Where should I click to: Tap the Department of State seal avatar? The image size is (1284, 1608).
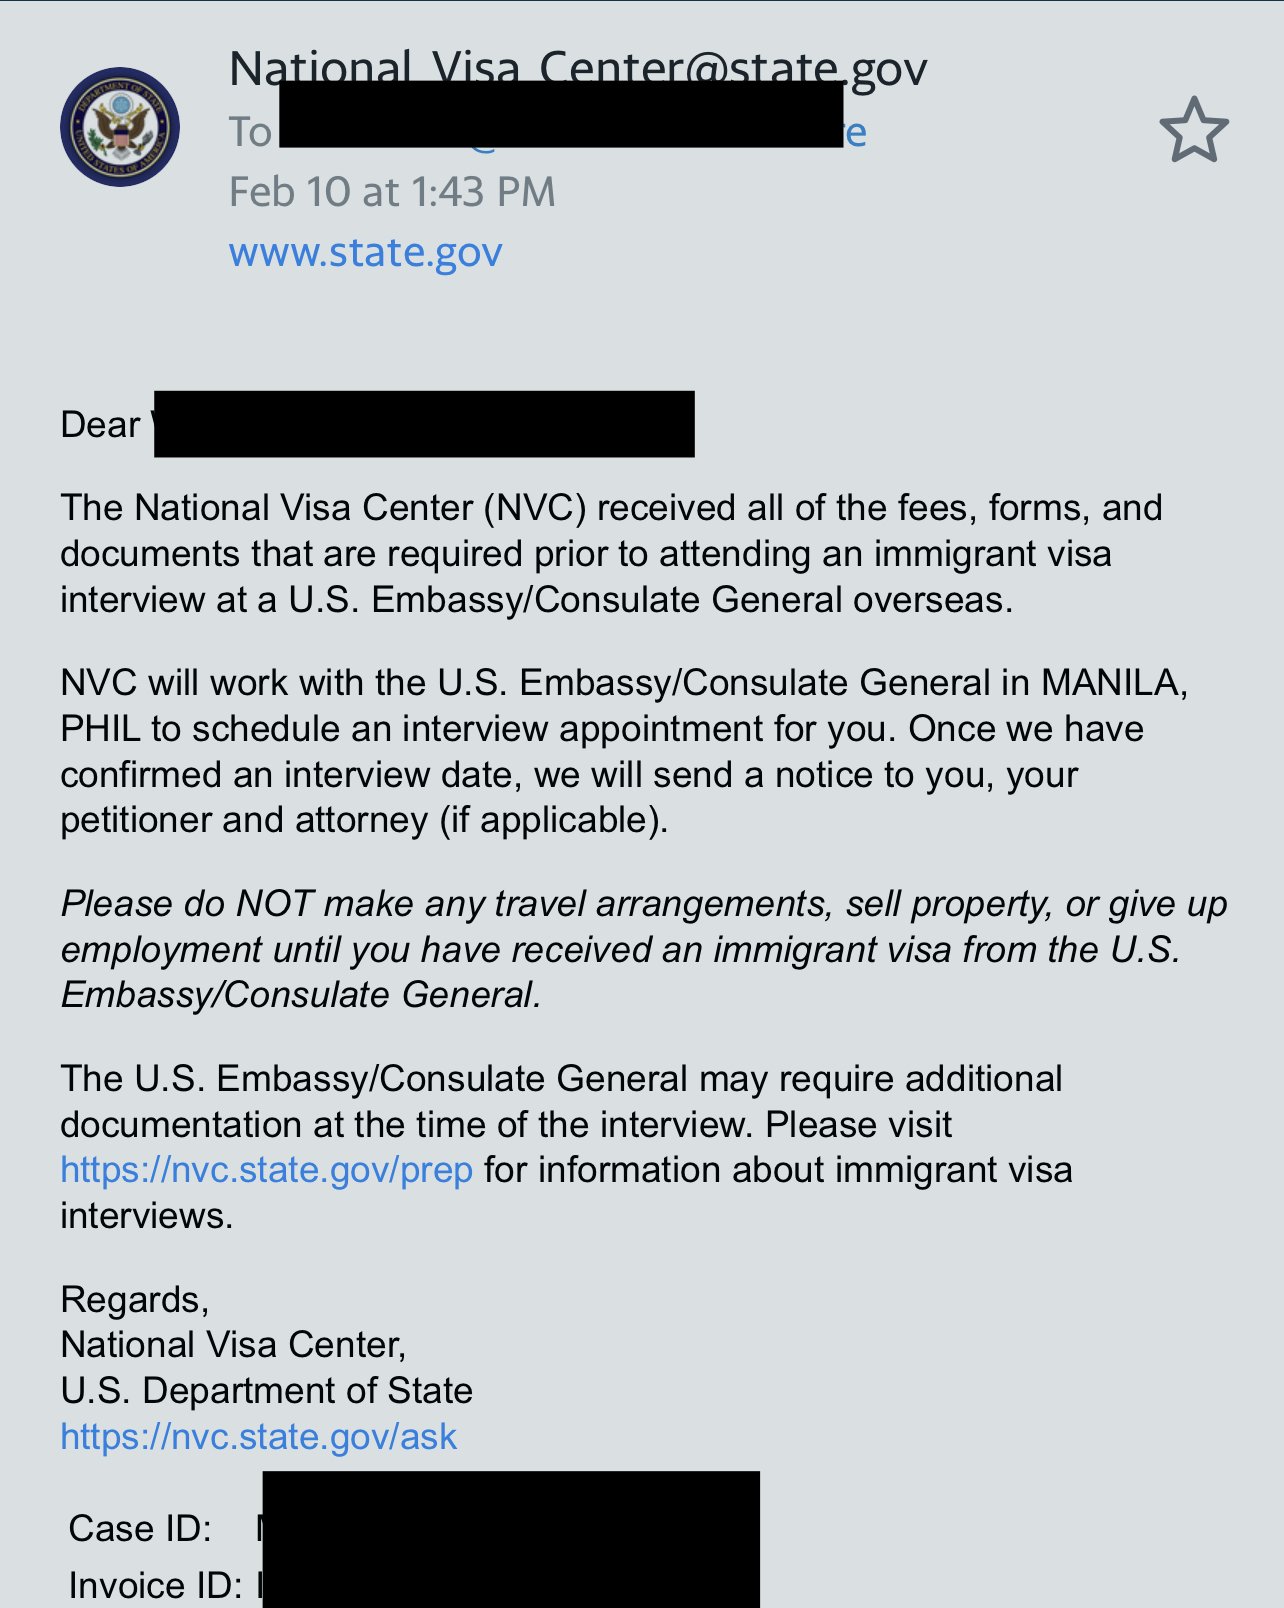(x=120, y=127)
